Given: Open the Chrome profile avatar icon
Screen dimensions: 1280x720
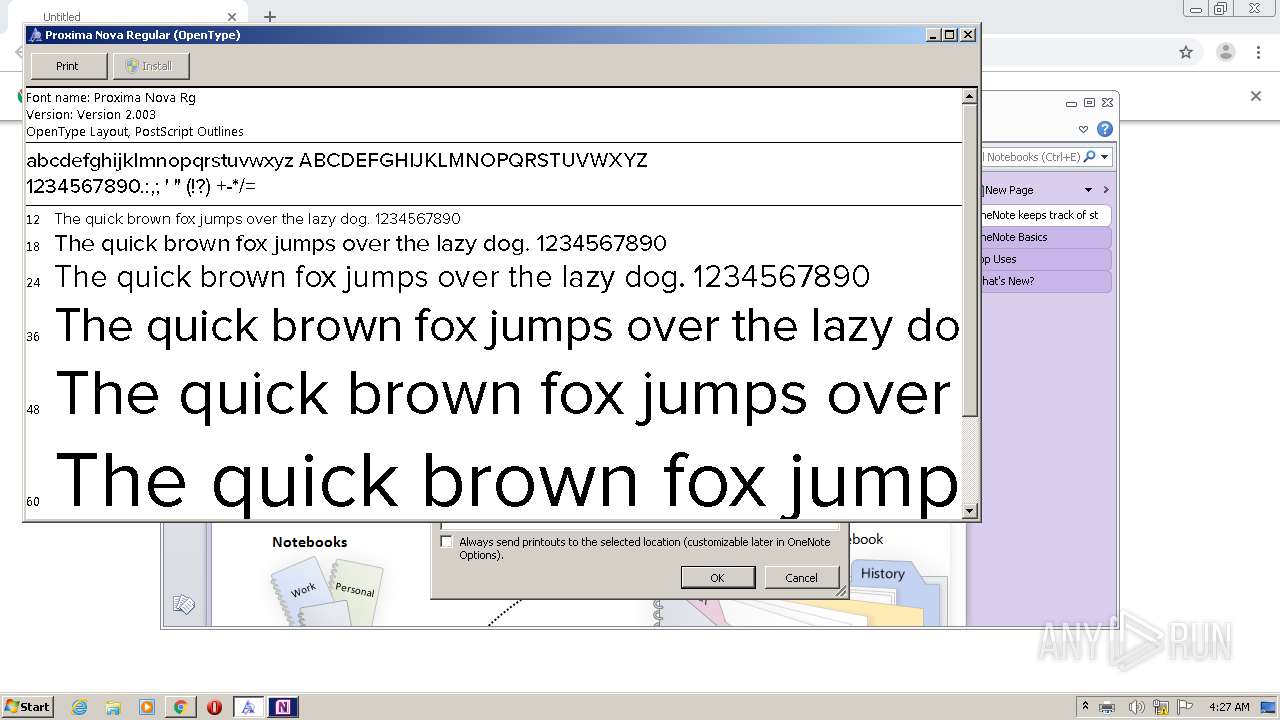Looking at the screenshot, I should [1225, 52].
